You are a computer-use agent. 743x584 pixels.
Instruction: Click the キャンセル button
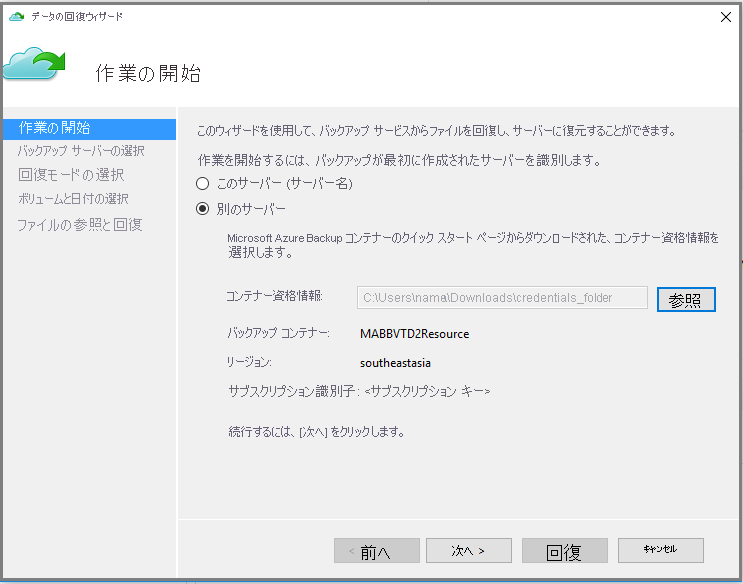(661, 550)
